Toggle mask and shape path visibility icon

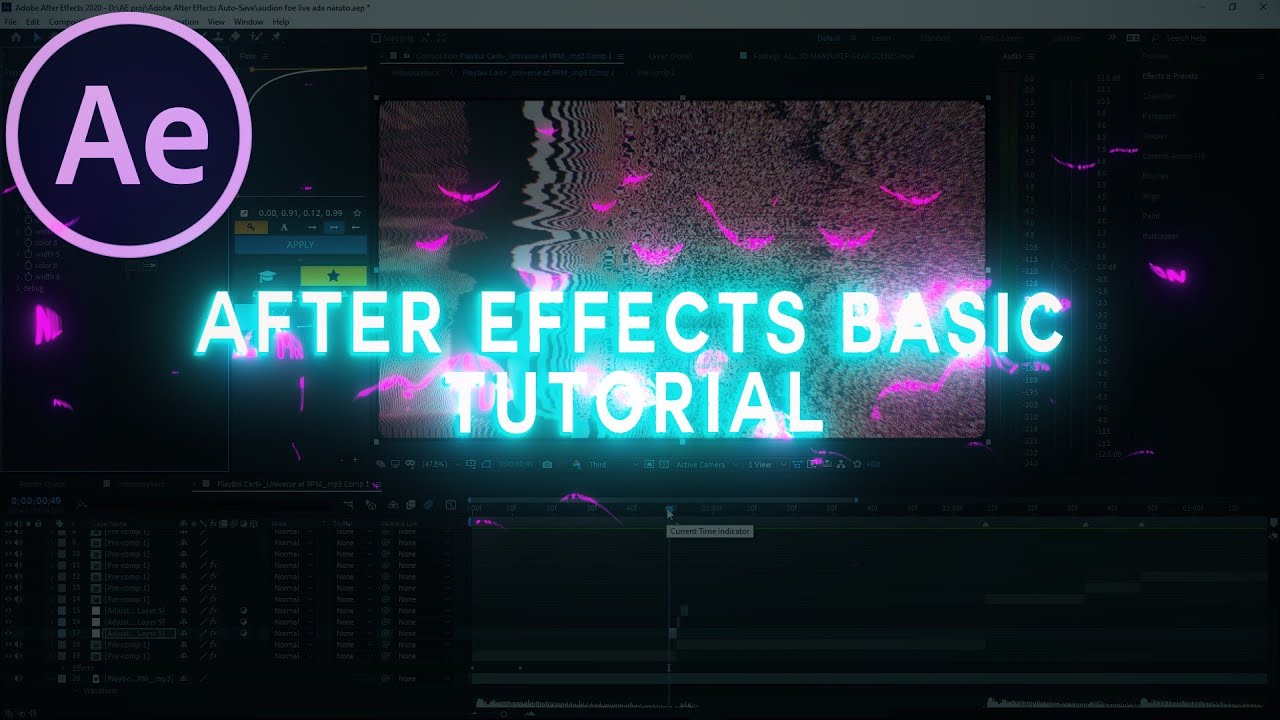pos(486,465)
